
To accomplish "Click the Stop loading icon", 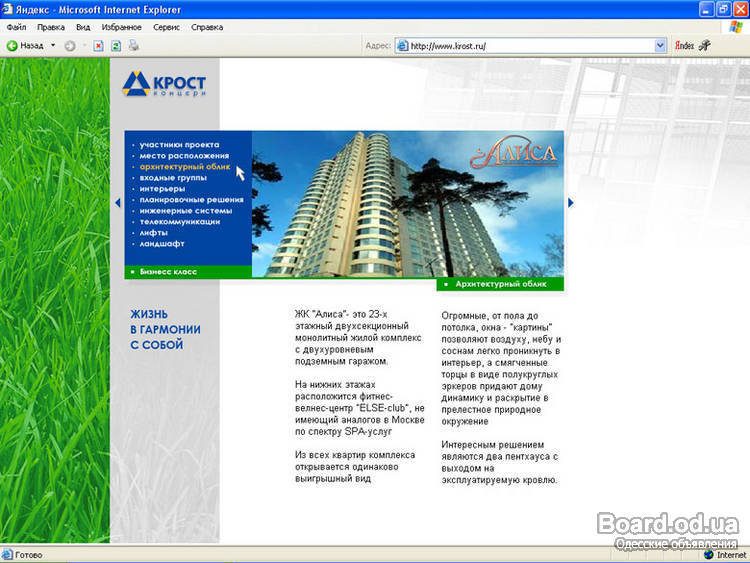I will (x=99, y=46).
